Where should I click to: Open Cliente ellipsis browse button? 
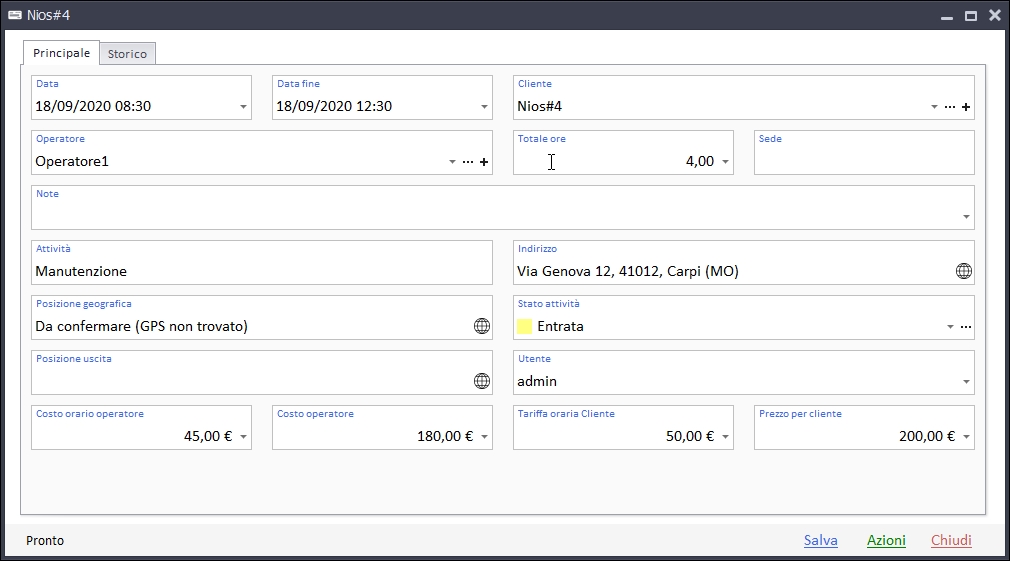tap(950, 107)
